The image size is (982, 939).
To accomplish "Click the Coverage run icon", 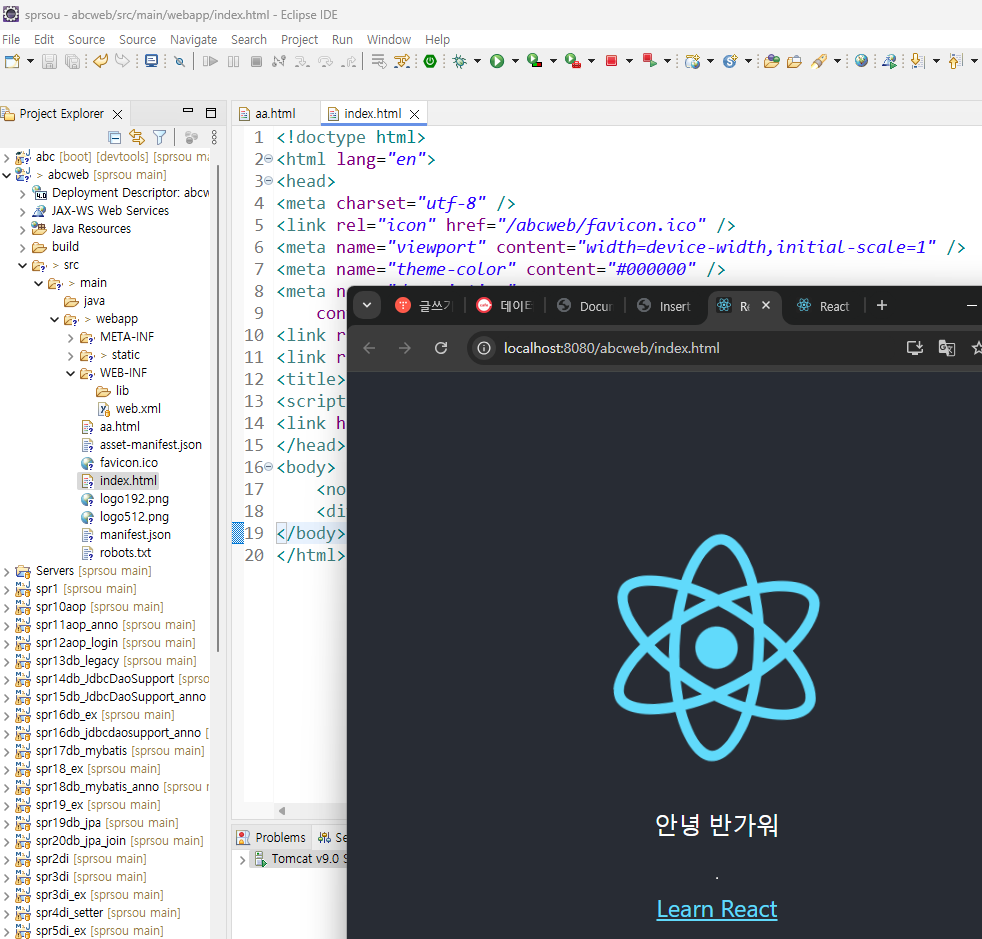I will click(x=534, y=61).
